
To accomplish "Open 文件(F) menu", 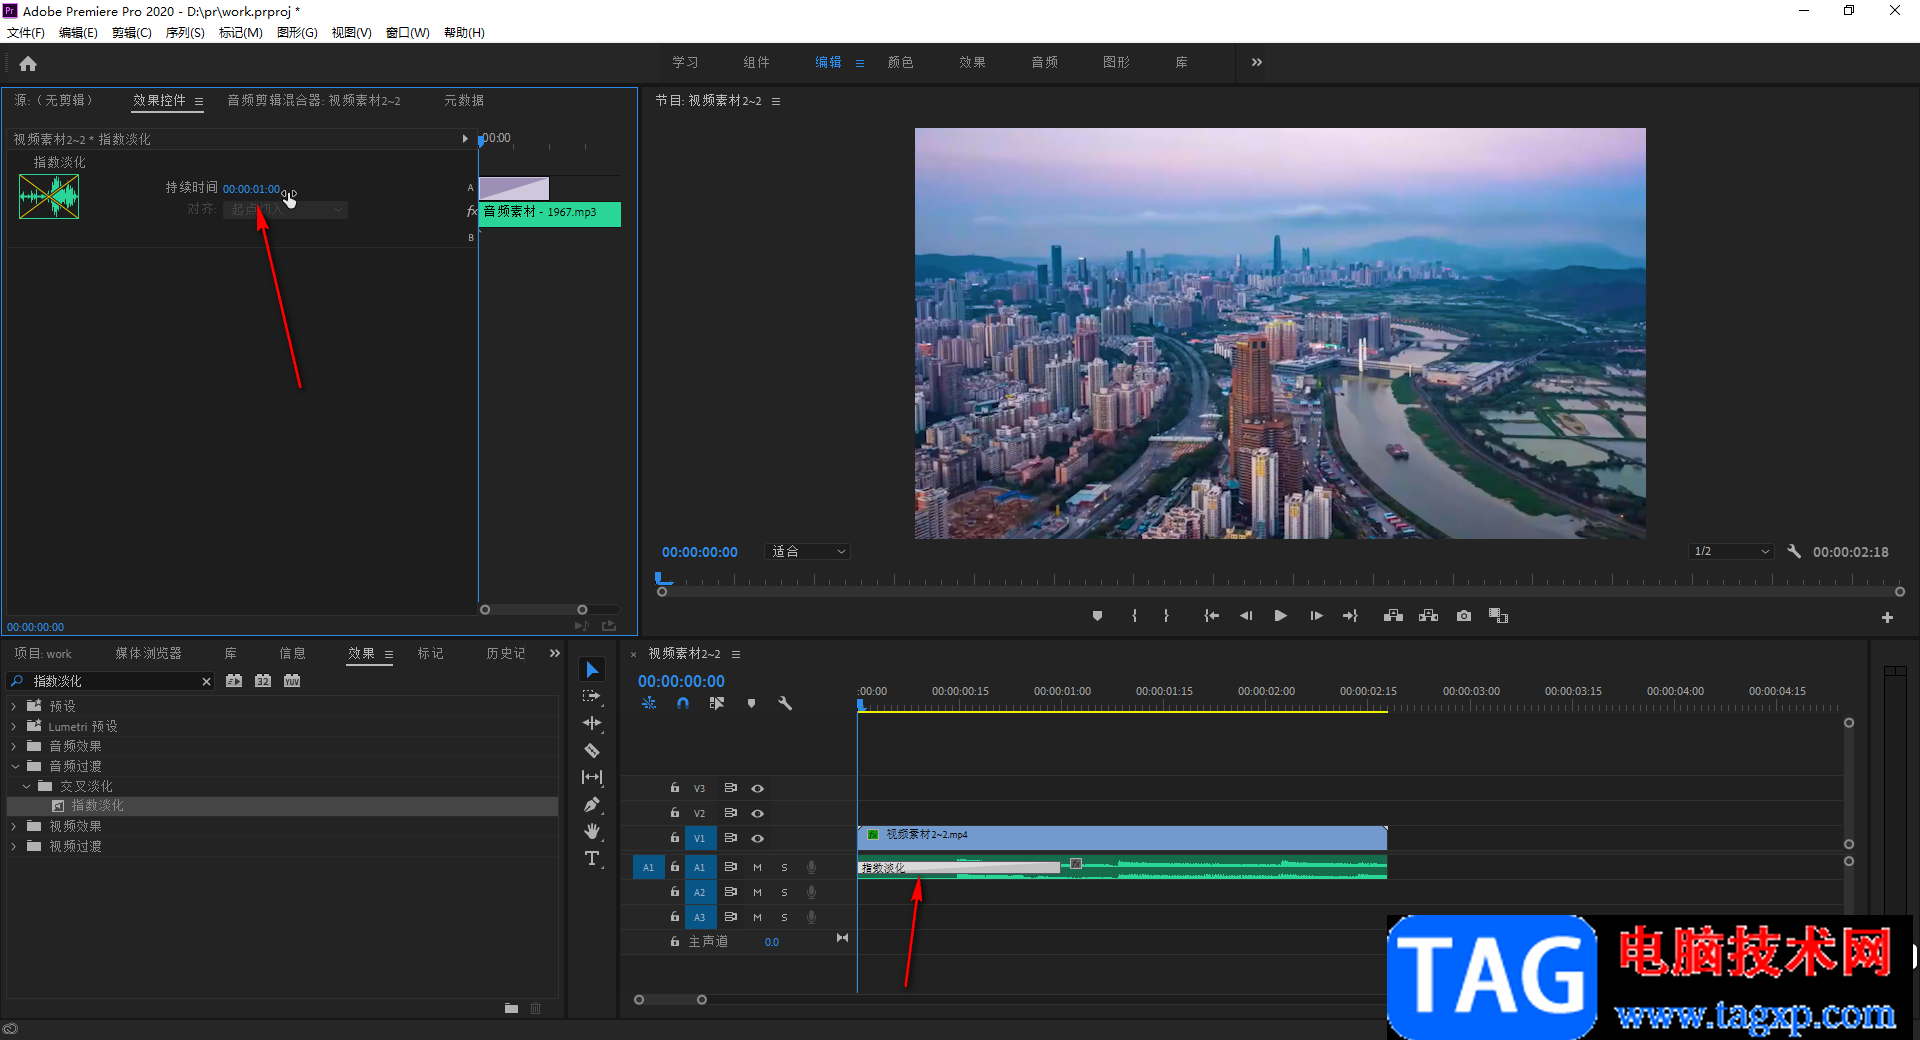I will pyautogui.click(x=26, y=33).
